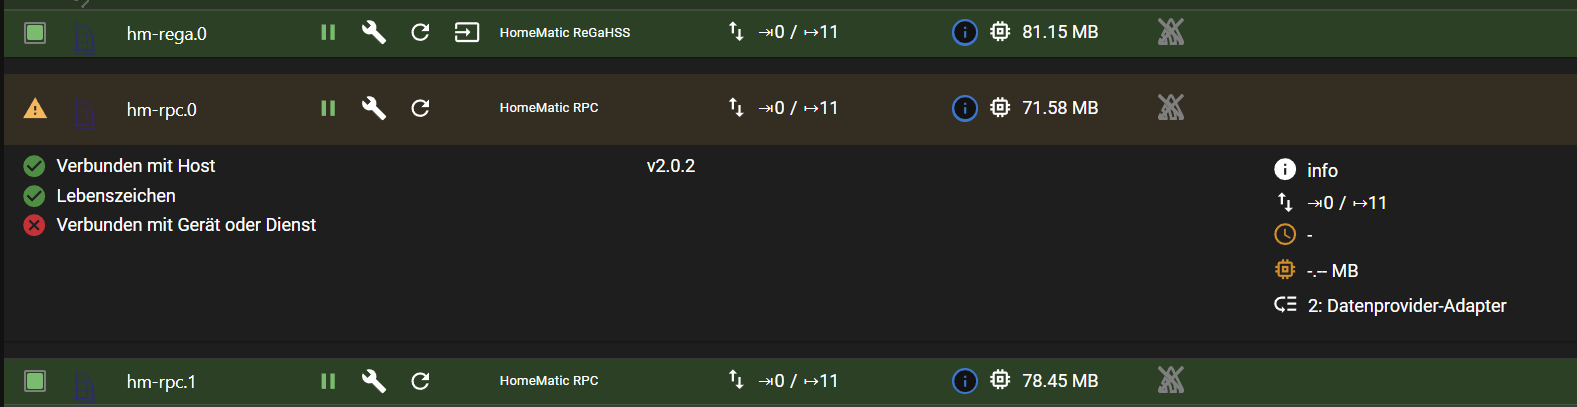The width and height of the screenshot is (1577, 407).
Task: Open hm-rega.0 web link icon
Action: pos(467,33)
